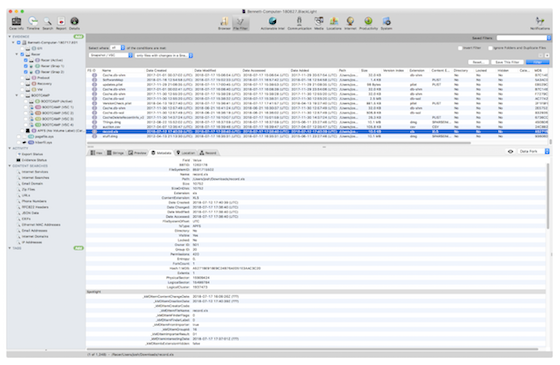Click the plus button to add filter condition
This screenshot has width=560, height=365.
click(547, 55)
